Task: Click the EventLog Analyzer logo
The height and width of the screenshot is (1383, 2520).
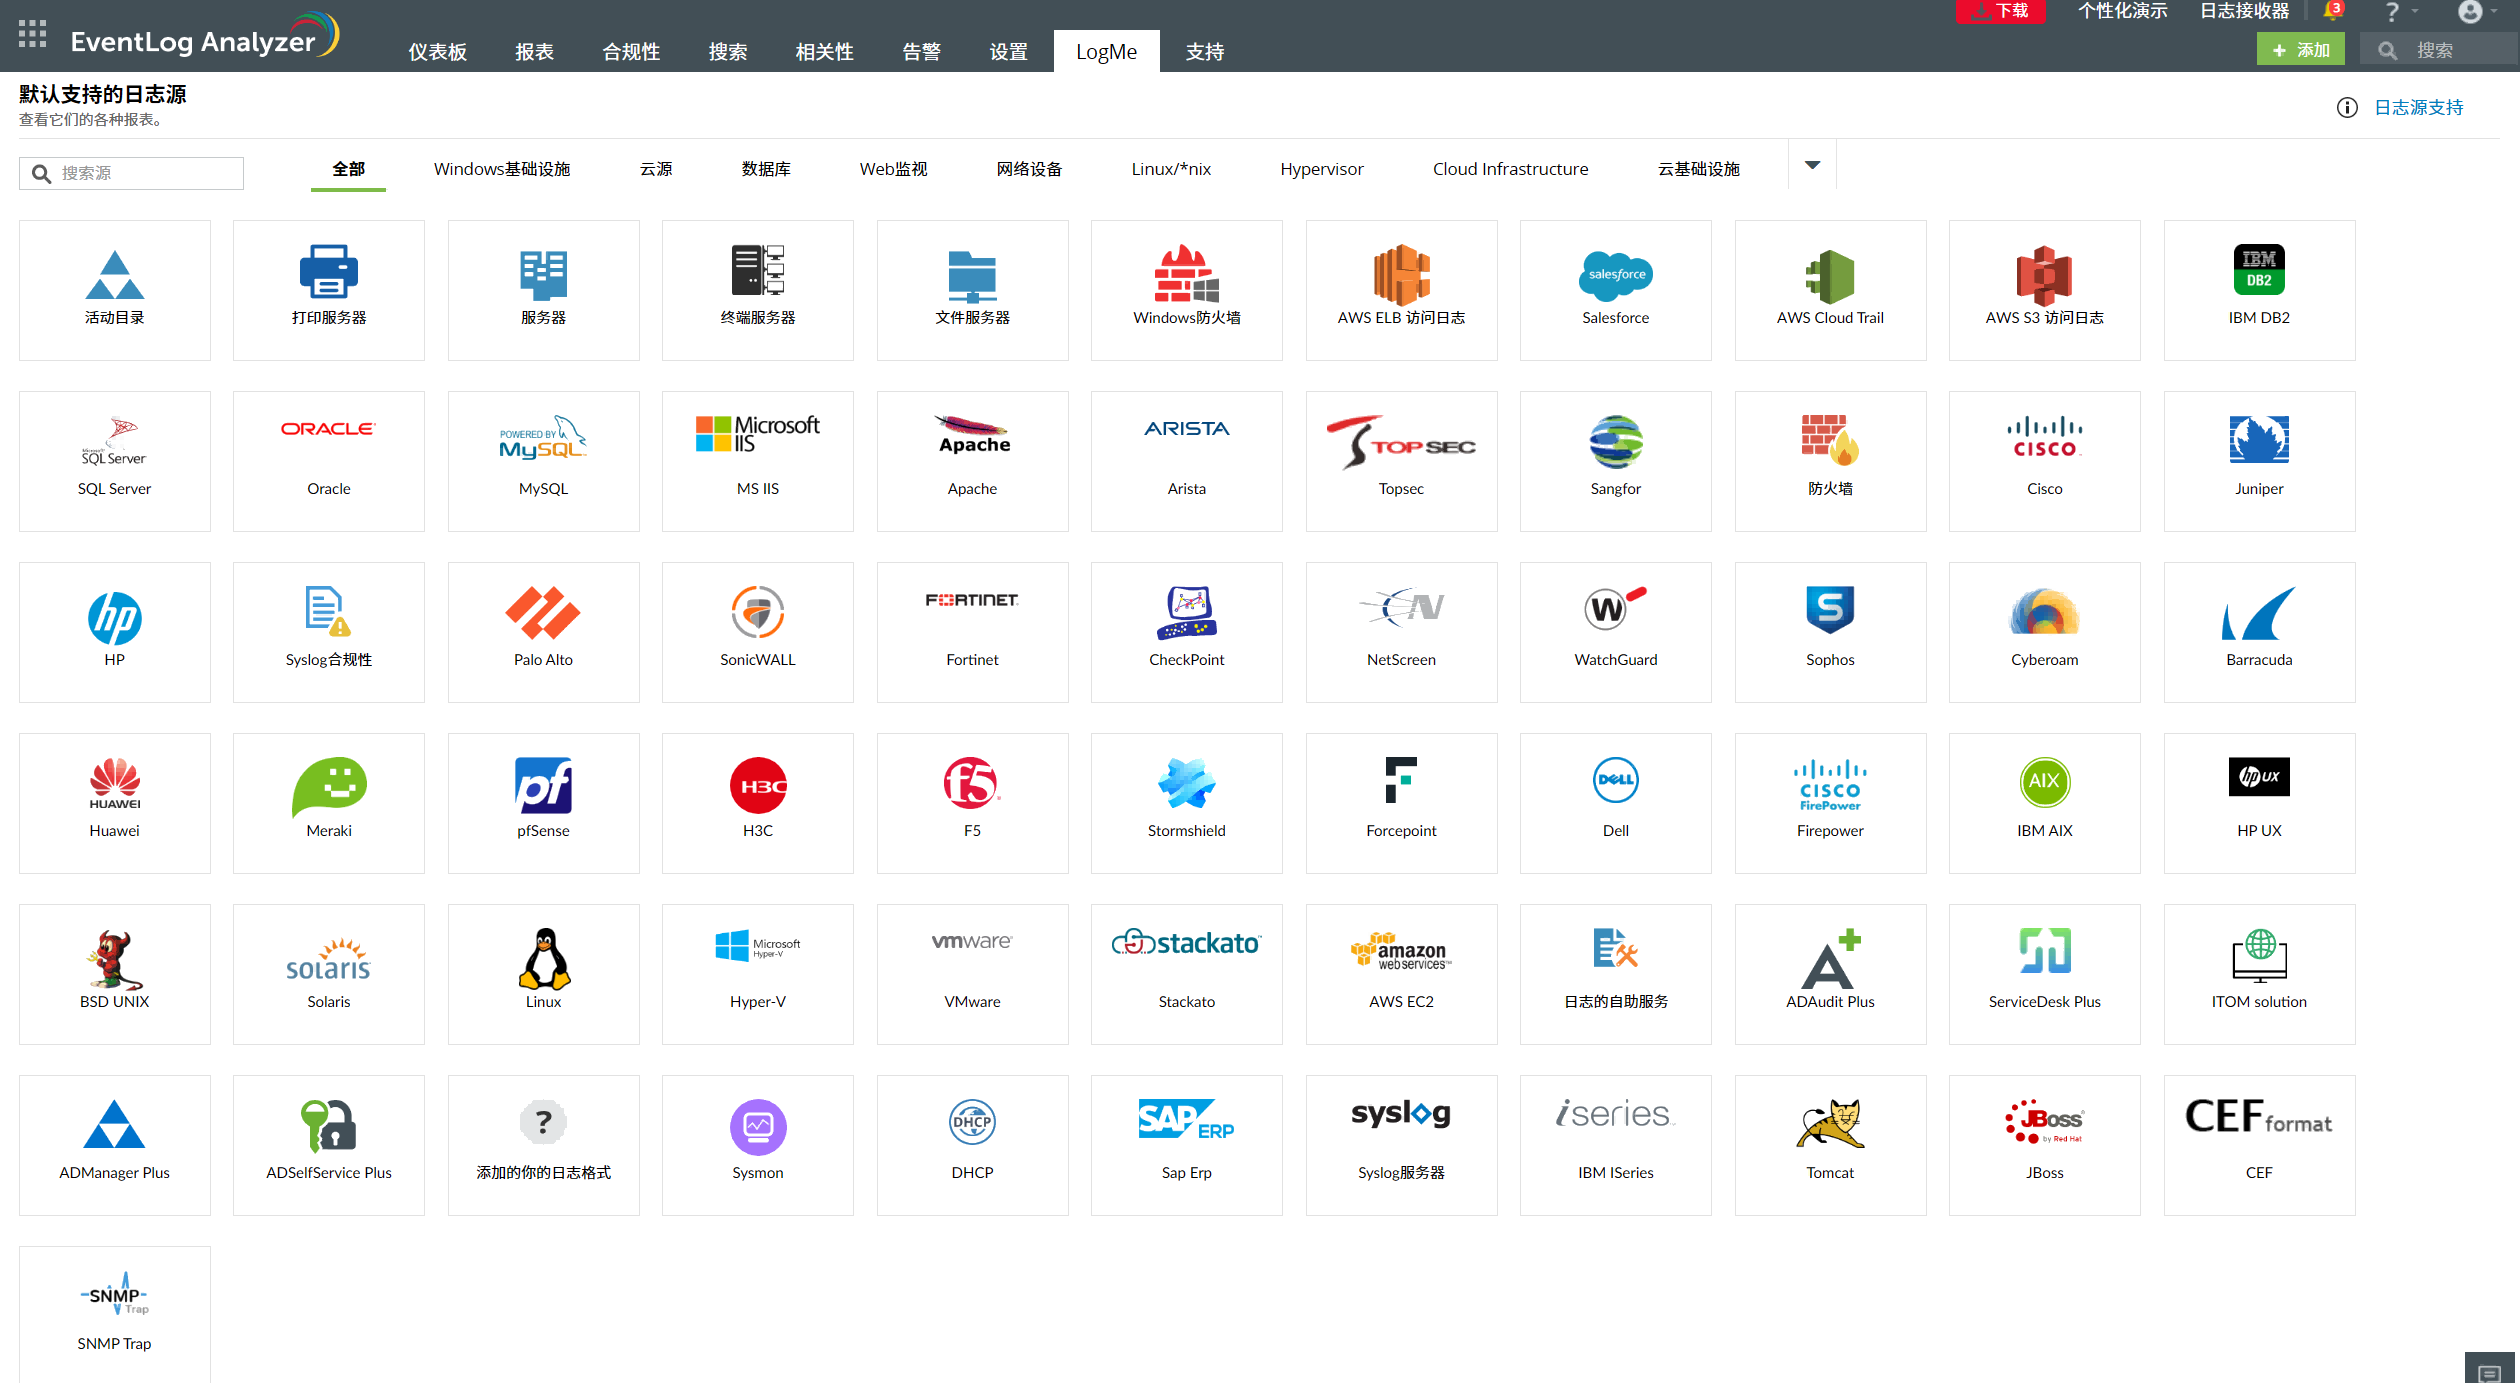Action: click(x=205, y=37)
